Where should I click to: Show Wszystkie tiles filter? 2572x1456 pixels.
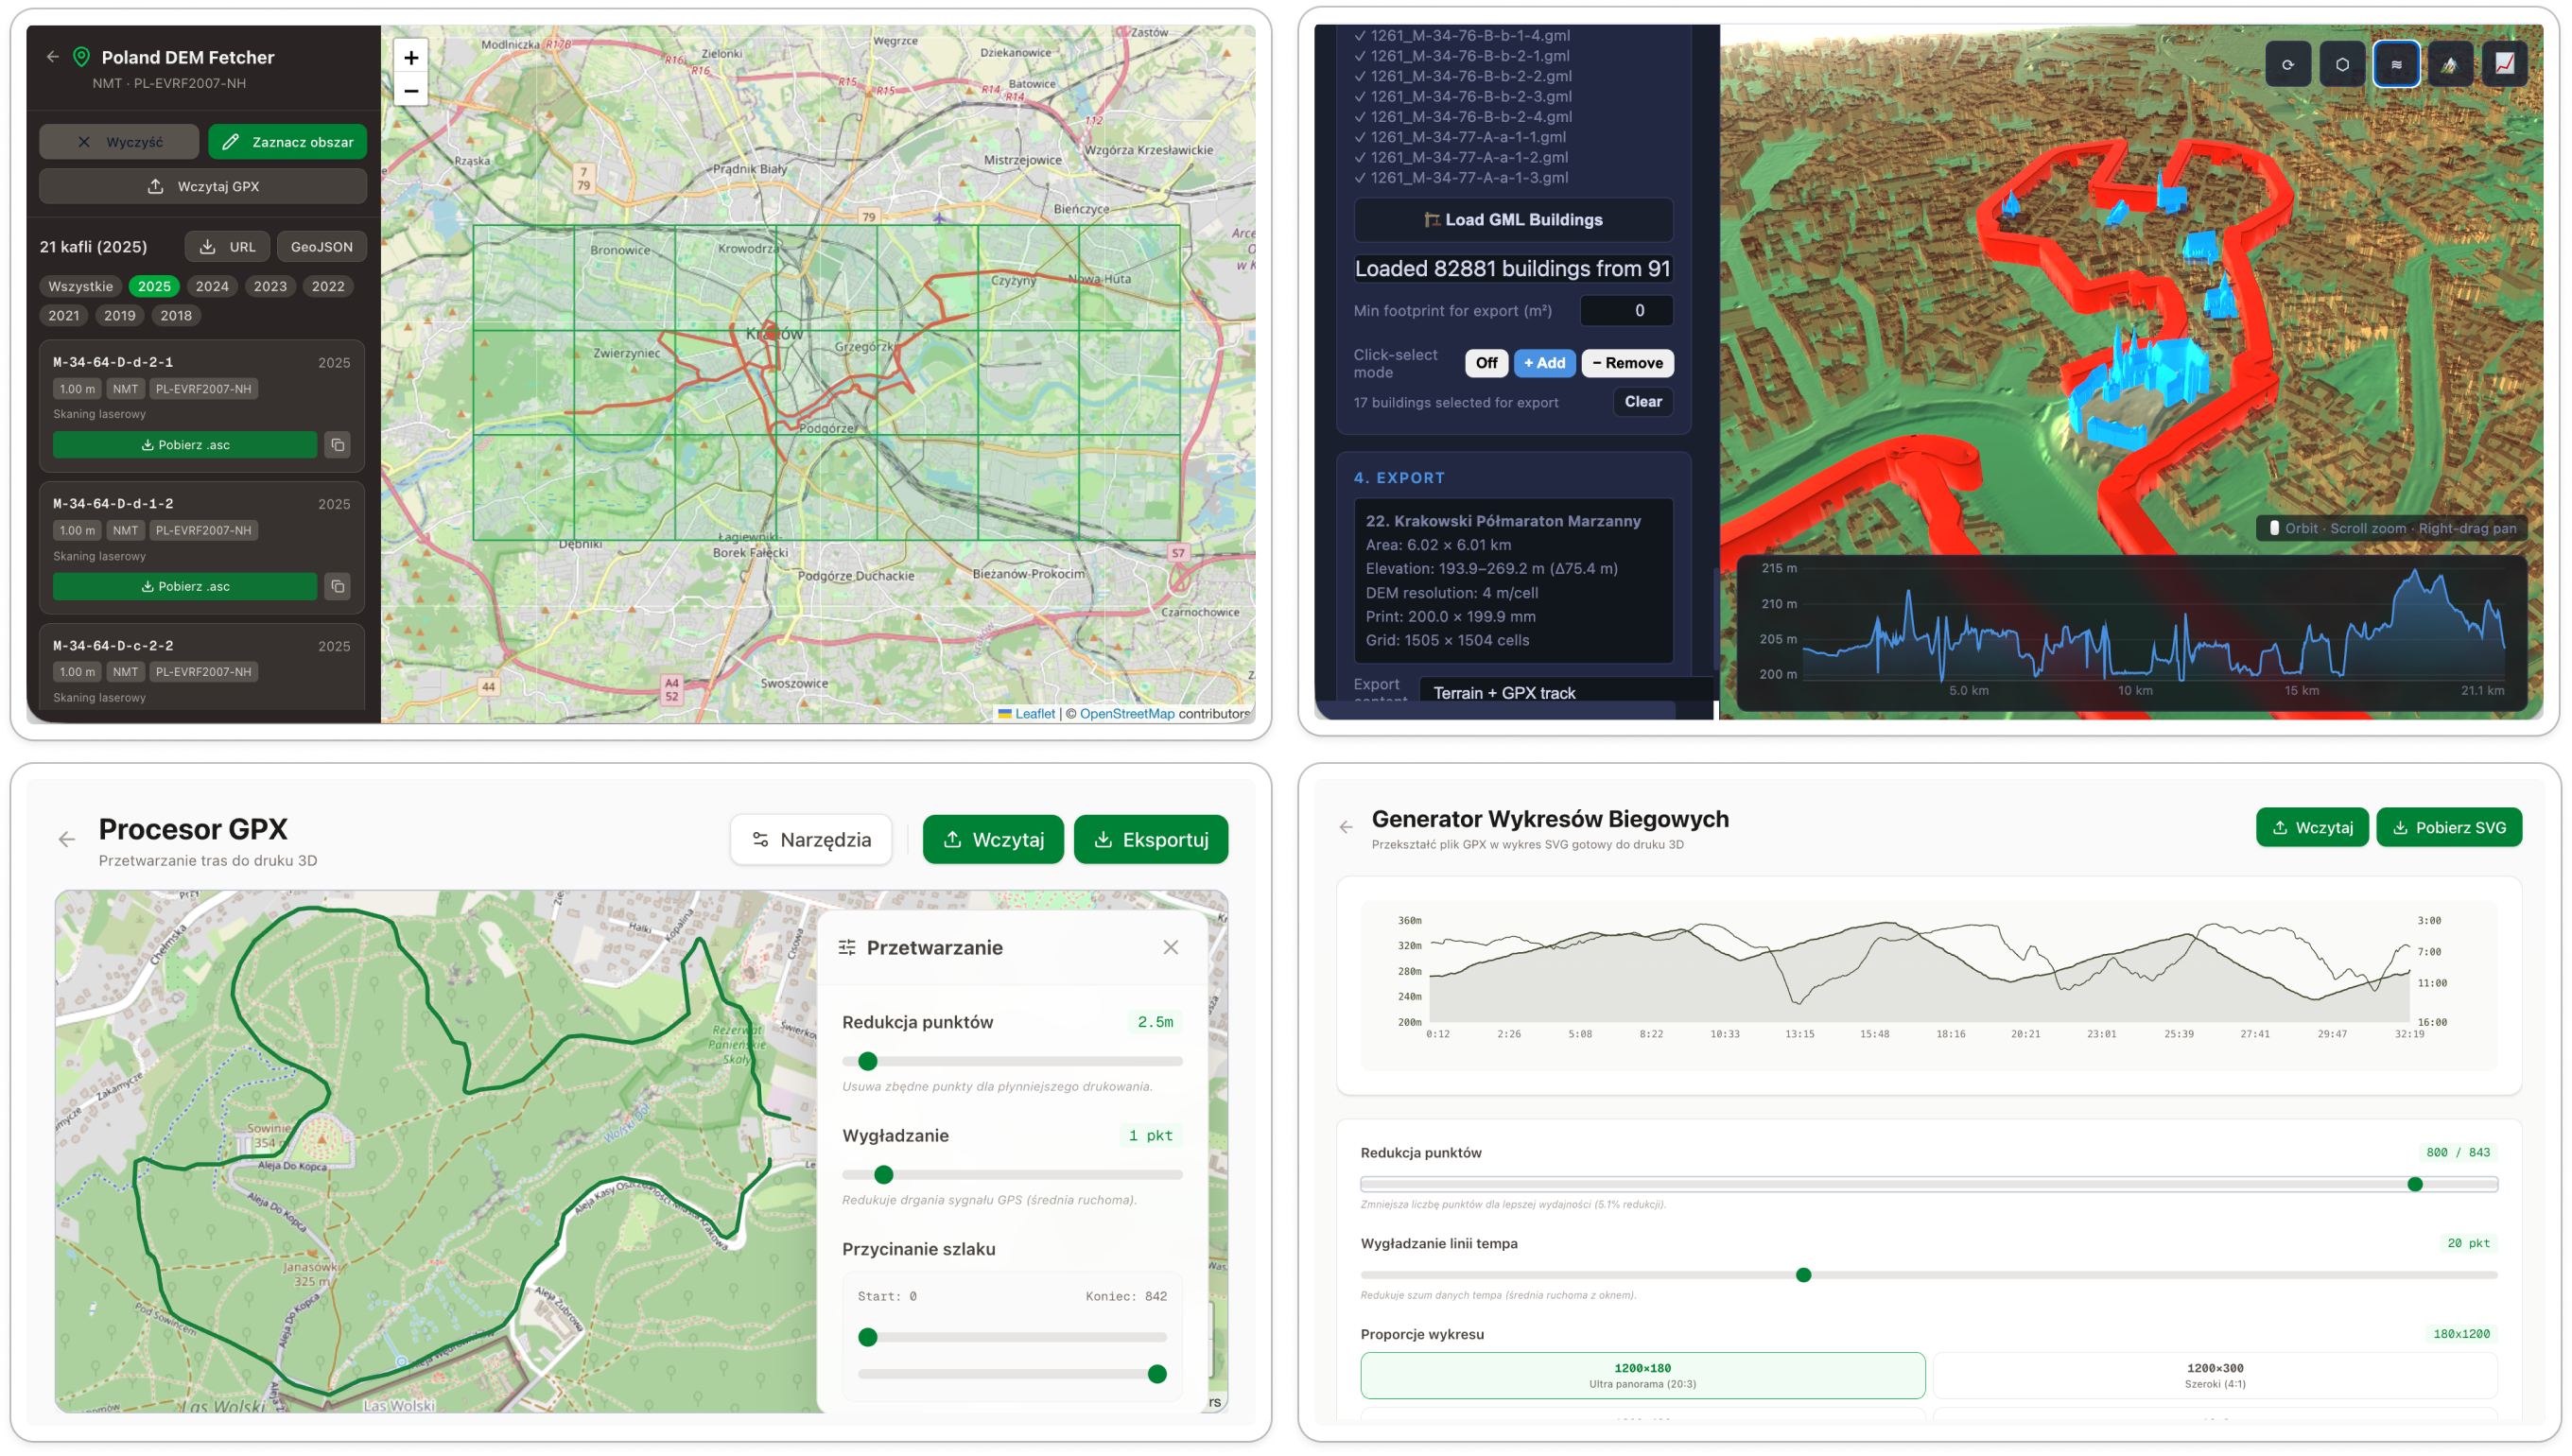[81, 286]
